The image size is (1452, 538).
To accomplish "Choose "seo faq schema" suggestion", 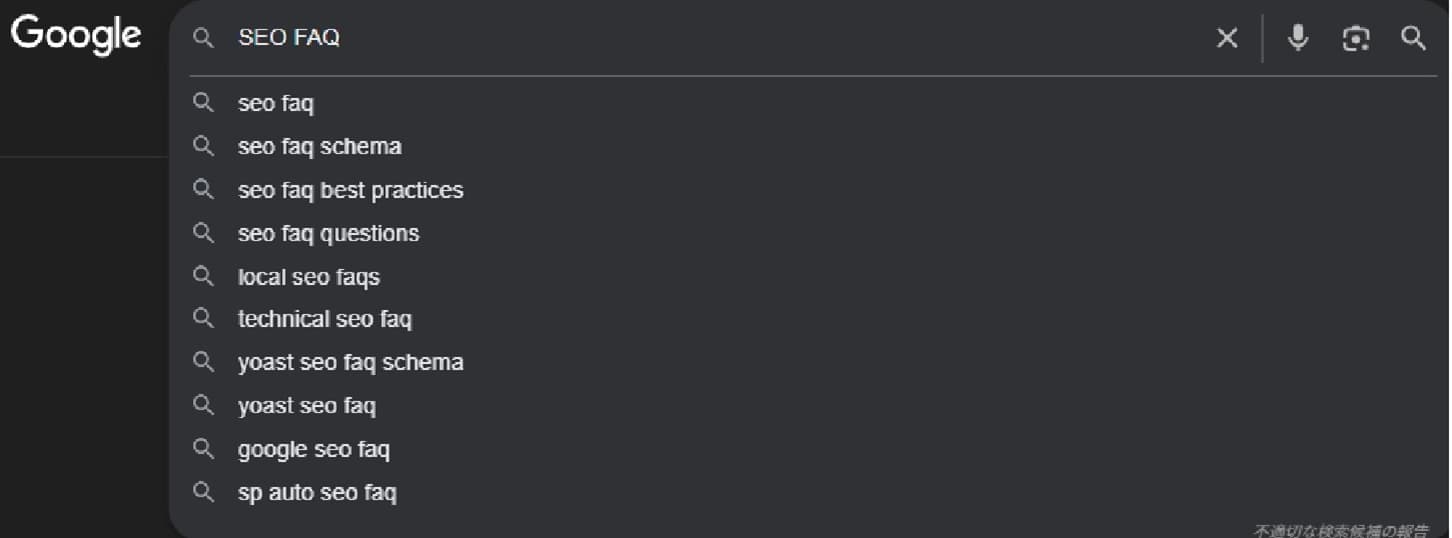I will 319,146.
